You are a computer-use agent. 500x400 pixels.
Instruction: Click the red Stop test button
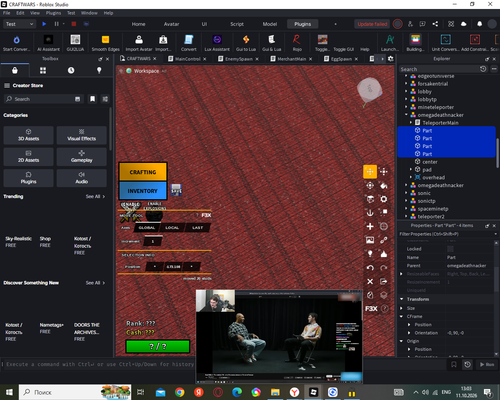(74, 24)
